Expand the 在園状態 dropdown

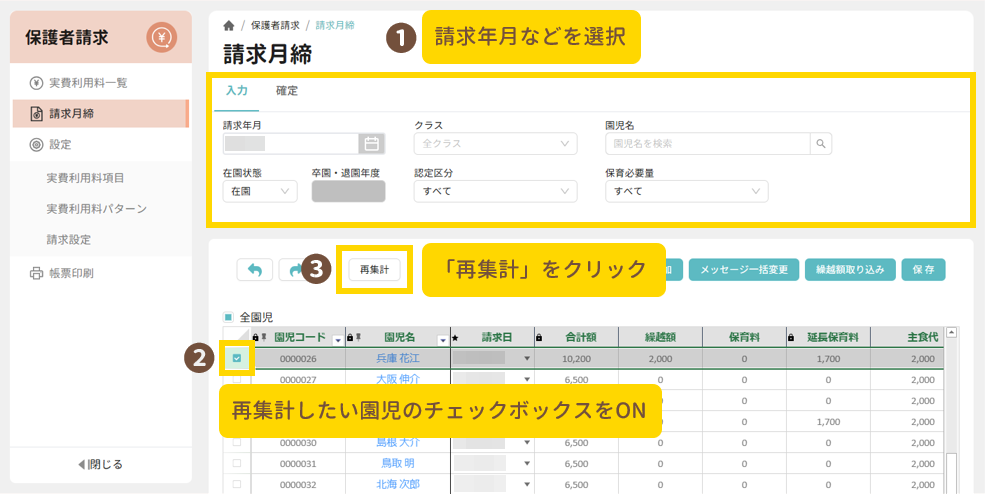tap(260, 191)
